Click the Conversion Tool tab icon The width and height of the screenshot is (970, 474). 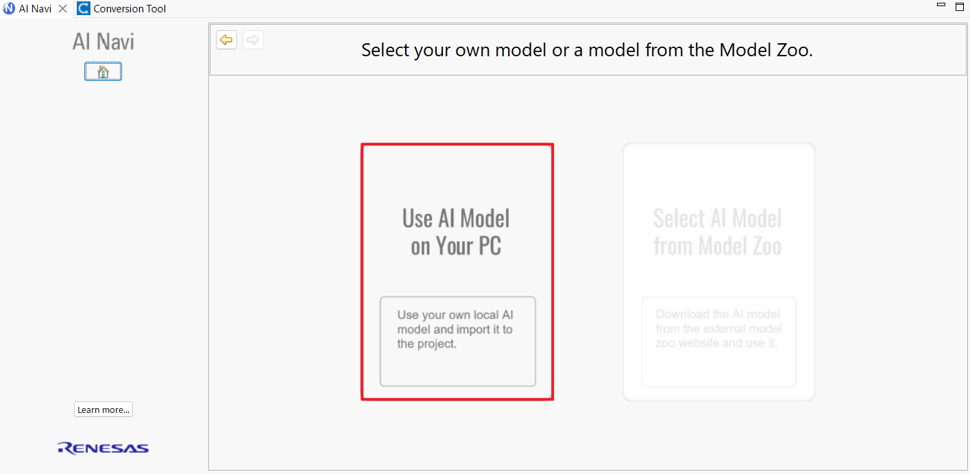coord(83,9)
